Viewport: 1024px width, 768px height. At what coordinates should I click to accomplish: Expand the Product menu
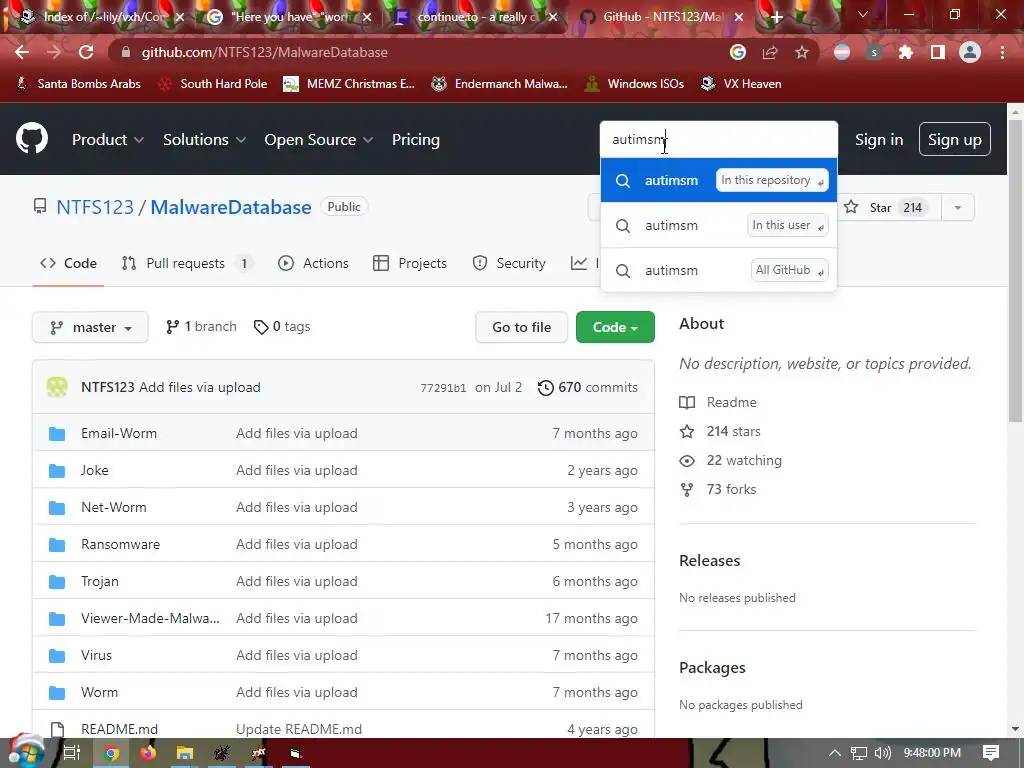[108, 140]
